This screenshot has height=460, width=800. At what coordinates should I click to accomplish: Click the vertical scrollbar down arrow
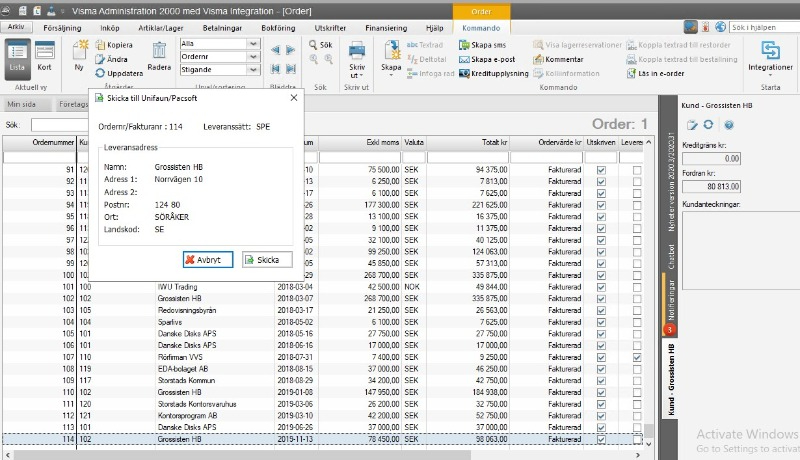pos(648,444)
